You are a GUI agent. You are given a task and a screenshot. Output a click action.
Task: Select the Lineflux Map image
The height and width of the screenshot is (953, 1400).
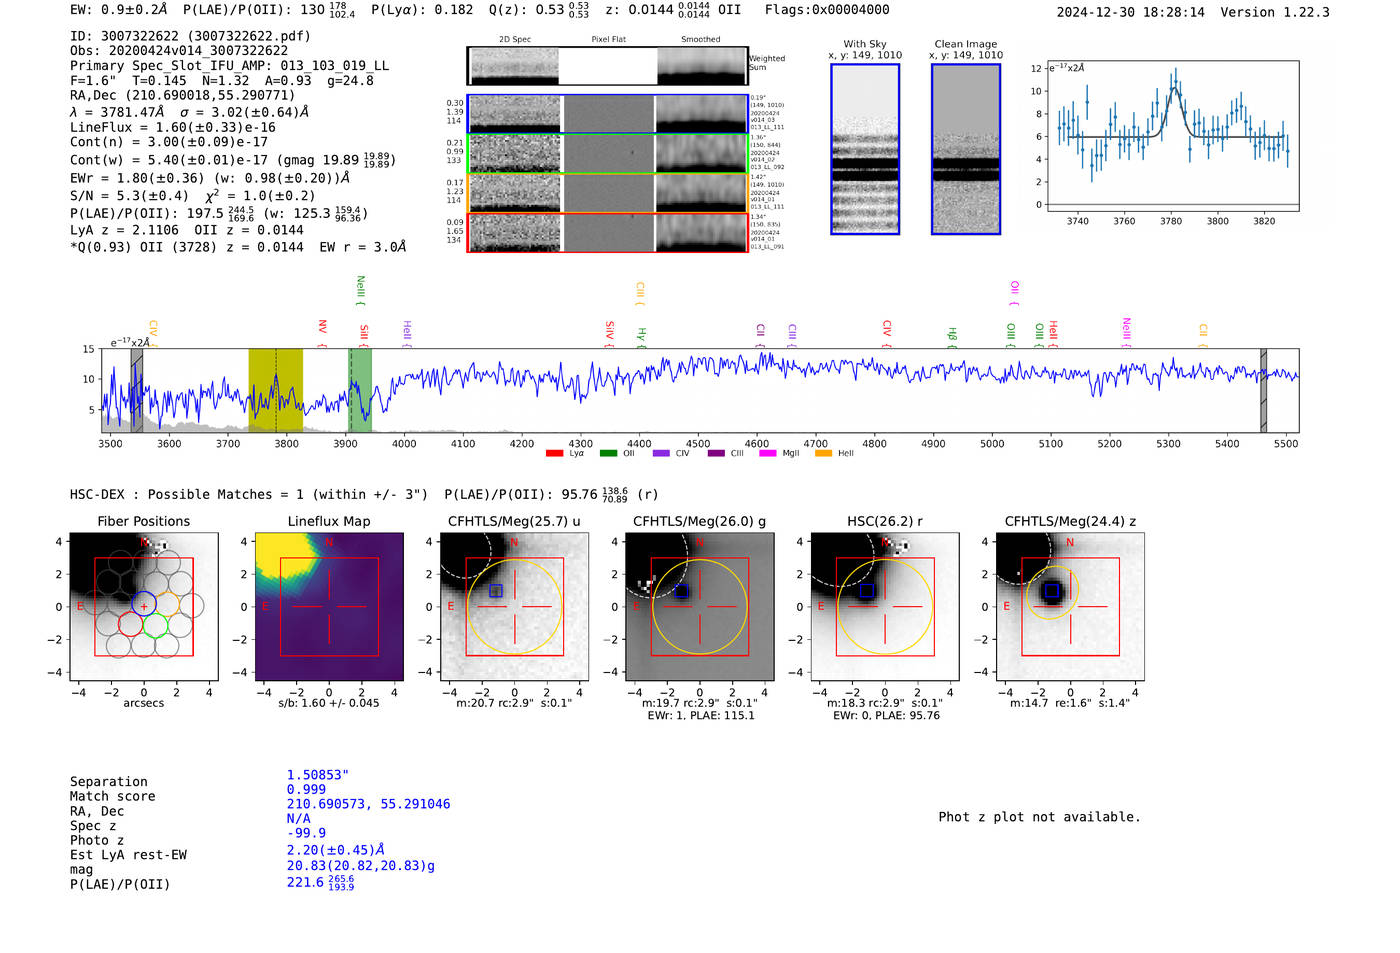tap(329, 607)
